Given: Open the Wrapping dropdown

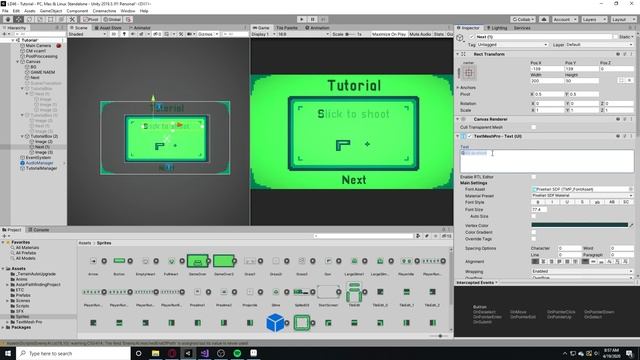Looking at the screenshot, I should coord(582,271).
